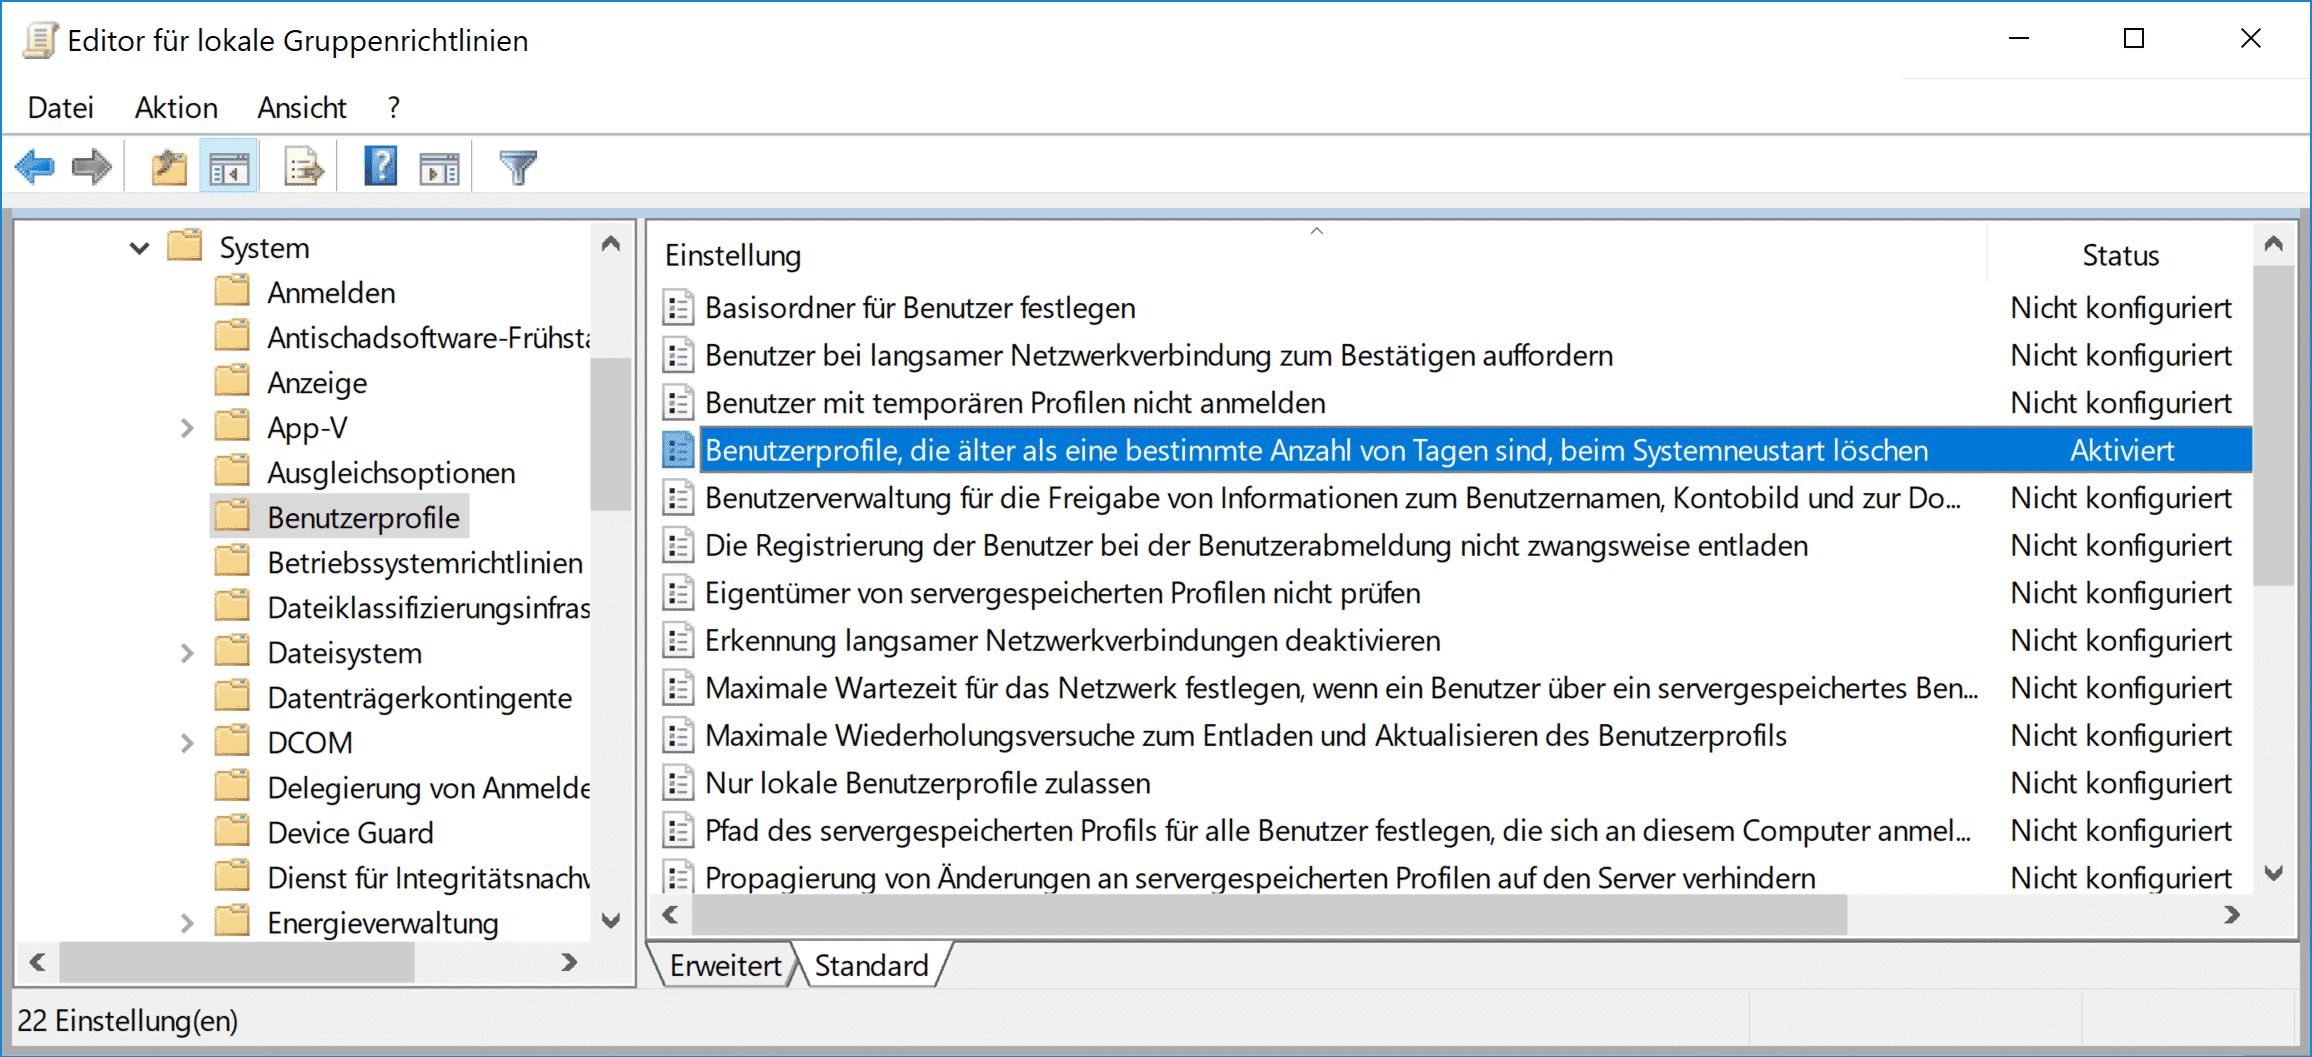Viewport: 2312px width, 1057px height.
Task: Open the Aktion menu
Action: (x=176, y=107)
